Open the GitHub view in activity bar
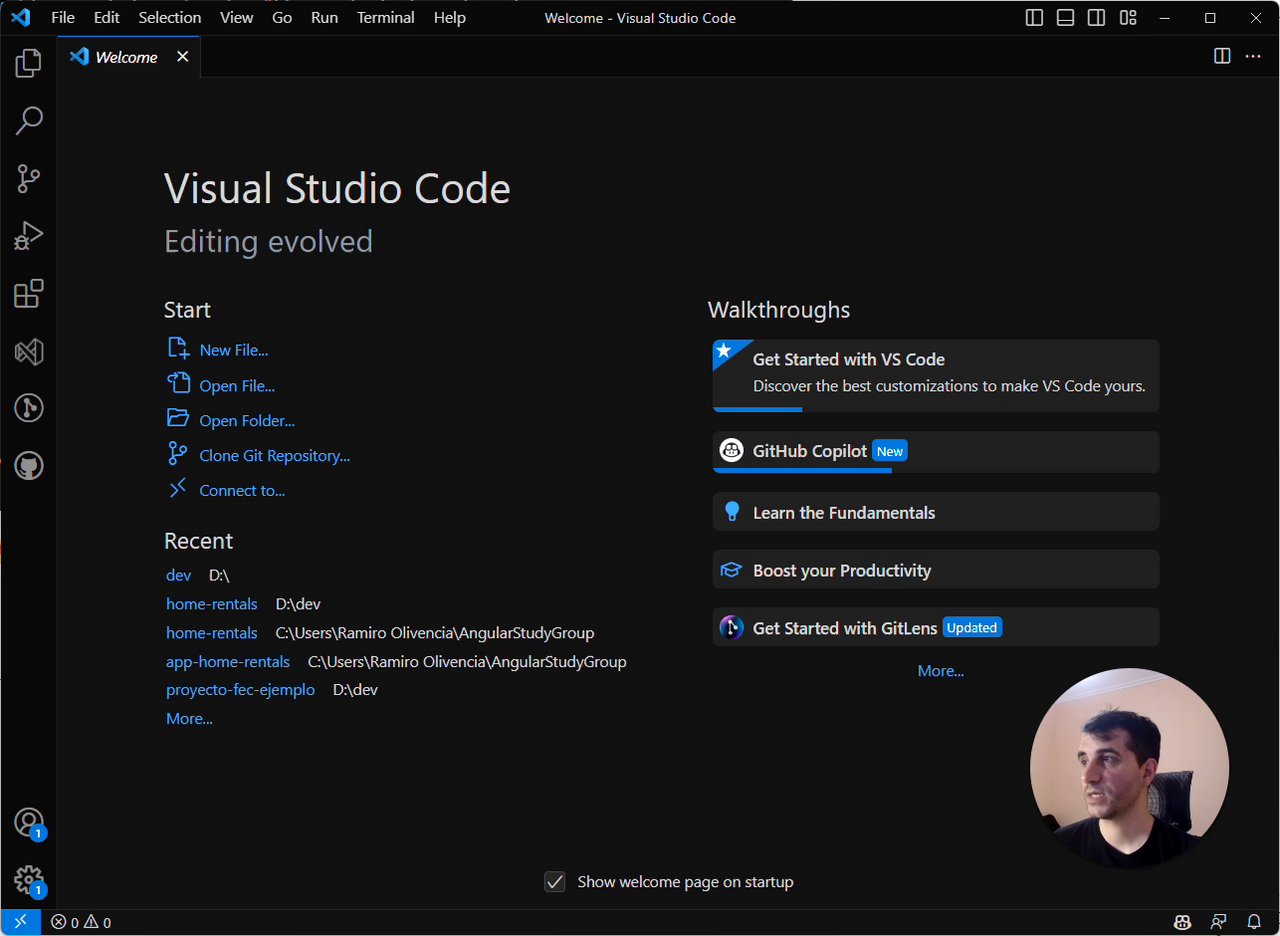The height and width of the screenshot is (936, 1280). click(29, 466)
